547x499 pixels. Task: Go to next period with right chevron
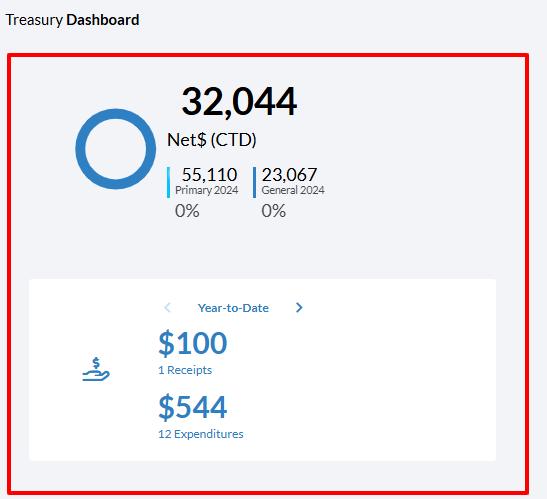299,307
